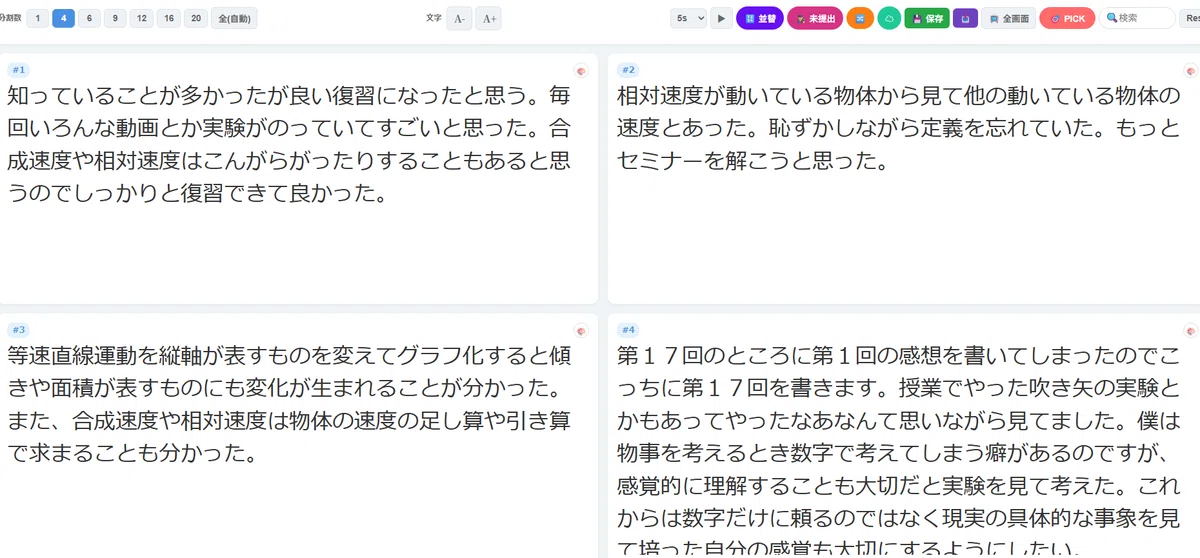Click into the 検索 search field
The image size is (1200, 558).
pos(1137,18)
